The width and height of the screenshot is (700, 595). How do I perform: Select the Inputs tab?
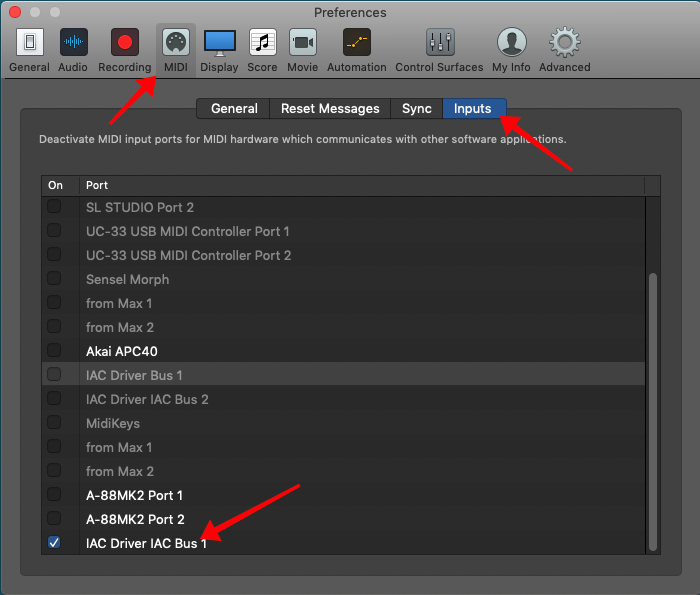pyautogui.click(x=473, y=108)
